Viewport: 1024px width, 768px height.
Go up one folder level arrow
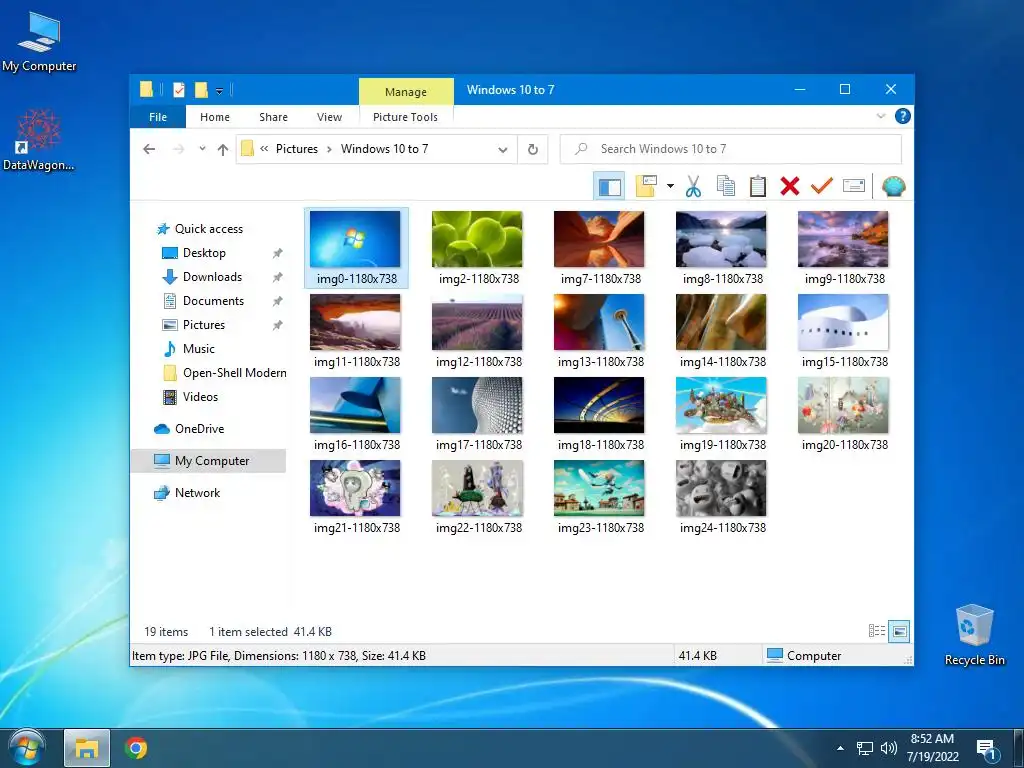click(x=223, y=150)
